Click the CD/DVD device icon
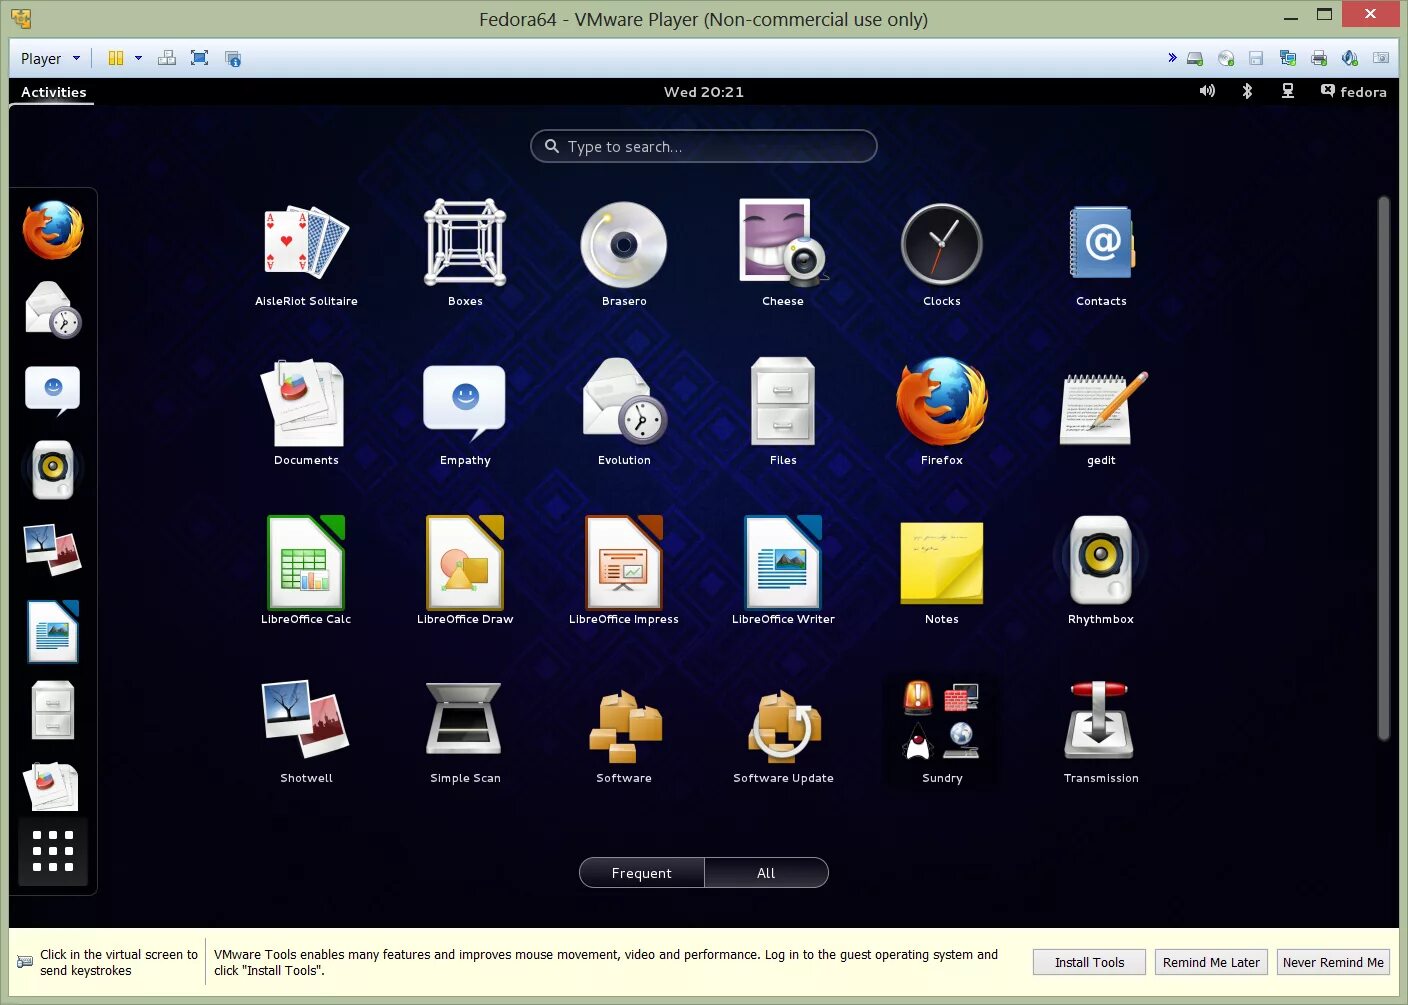Screen dimensions: 1408x1005 1226,59
